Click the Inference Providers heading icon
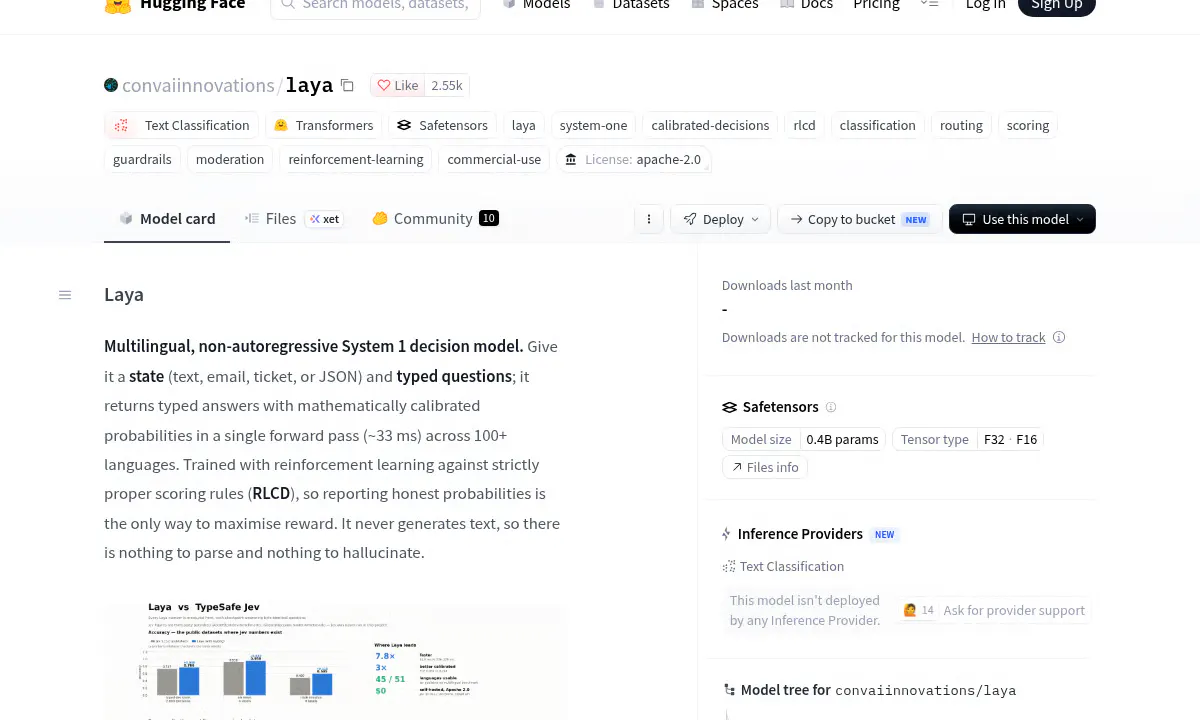This screenshot has width=1200, height=720. click(727, 534)
